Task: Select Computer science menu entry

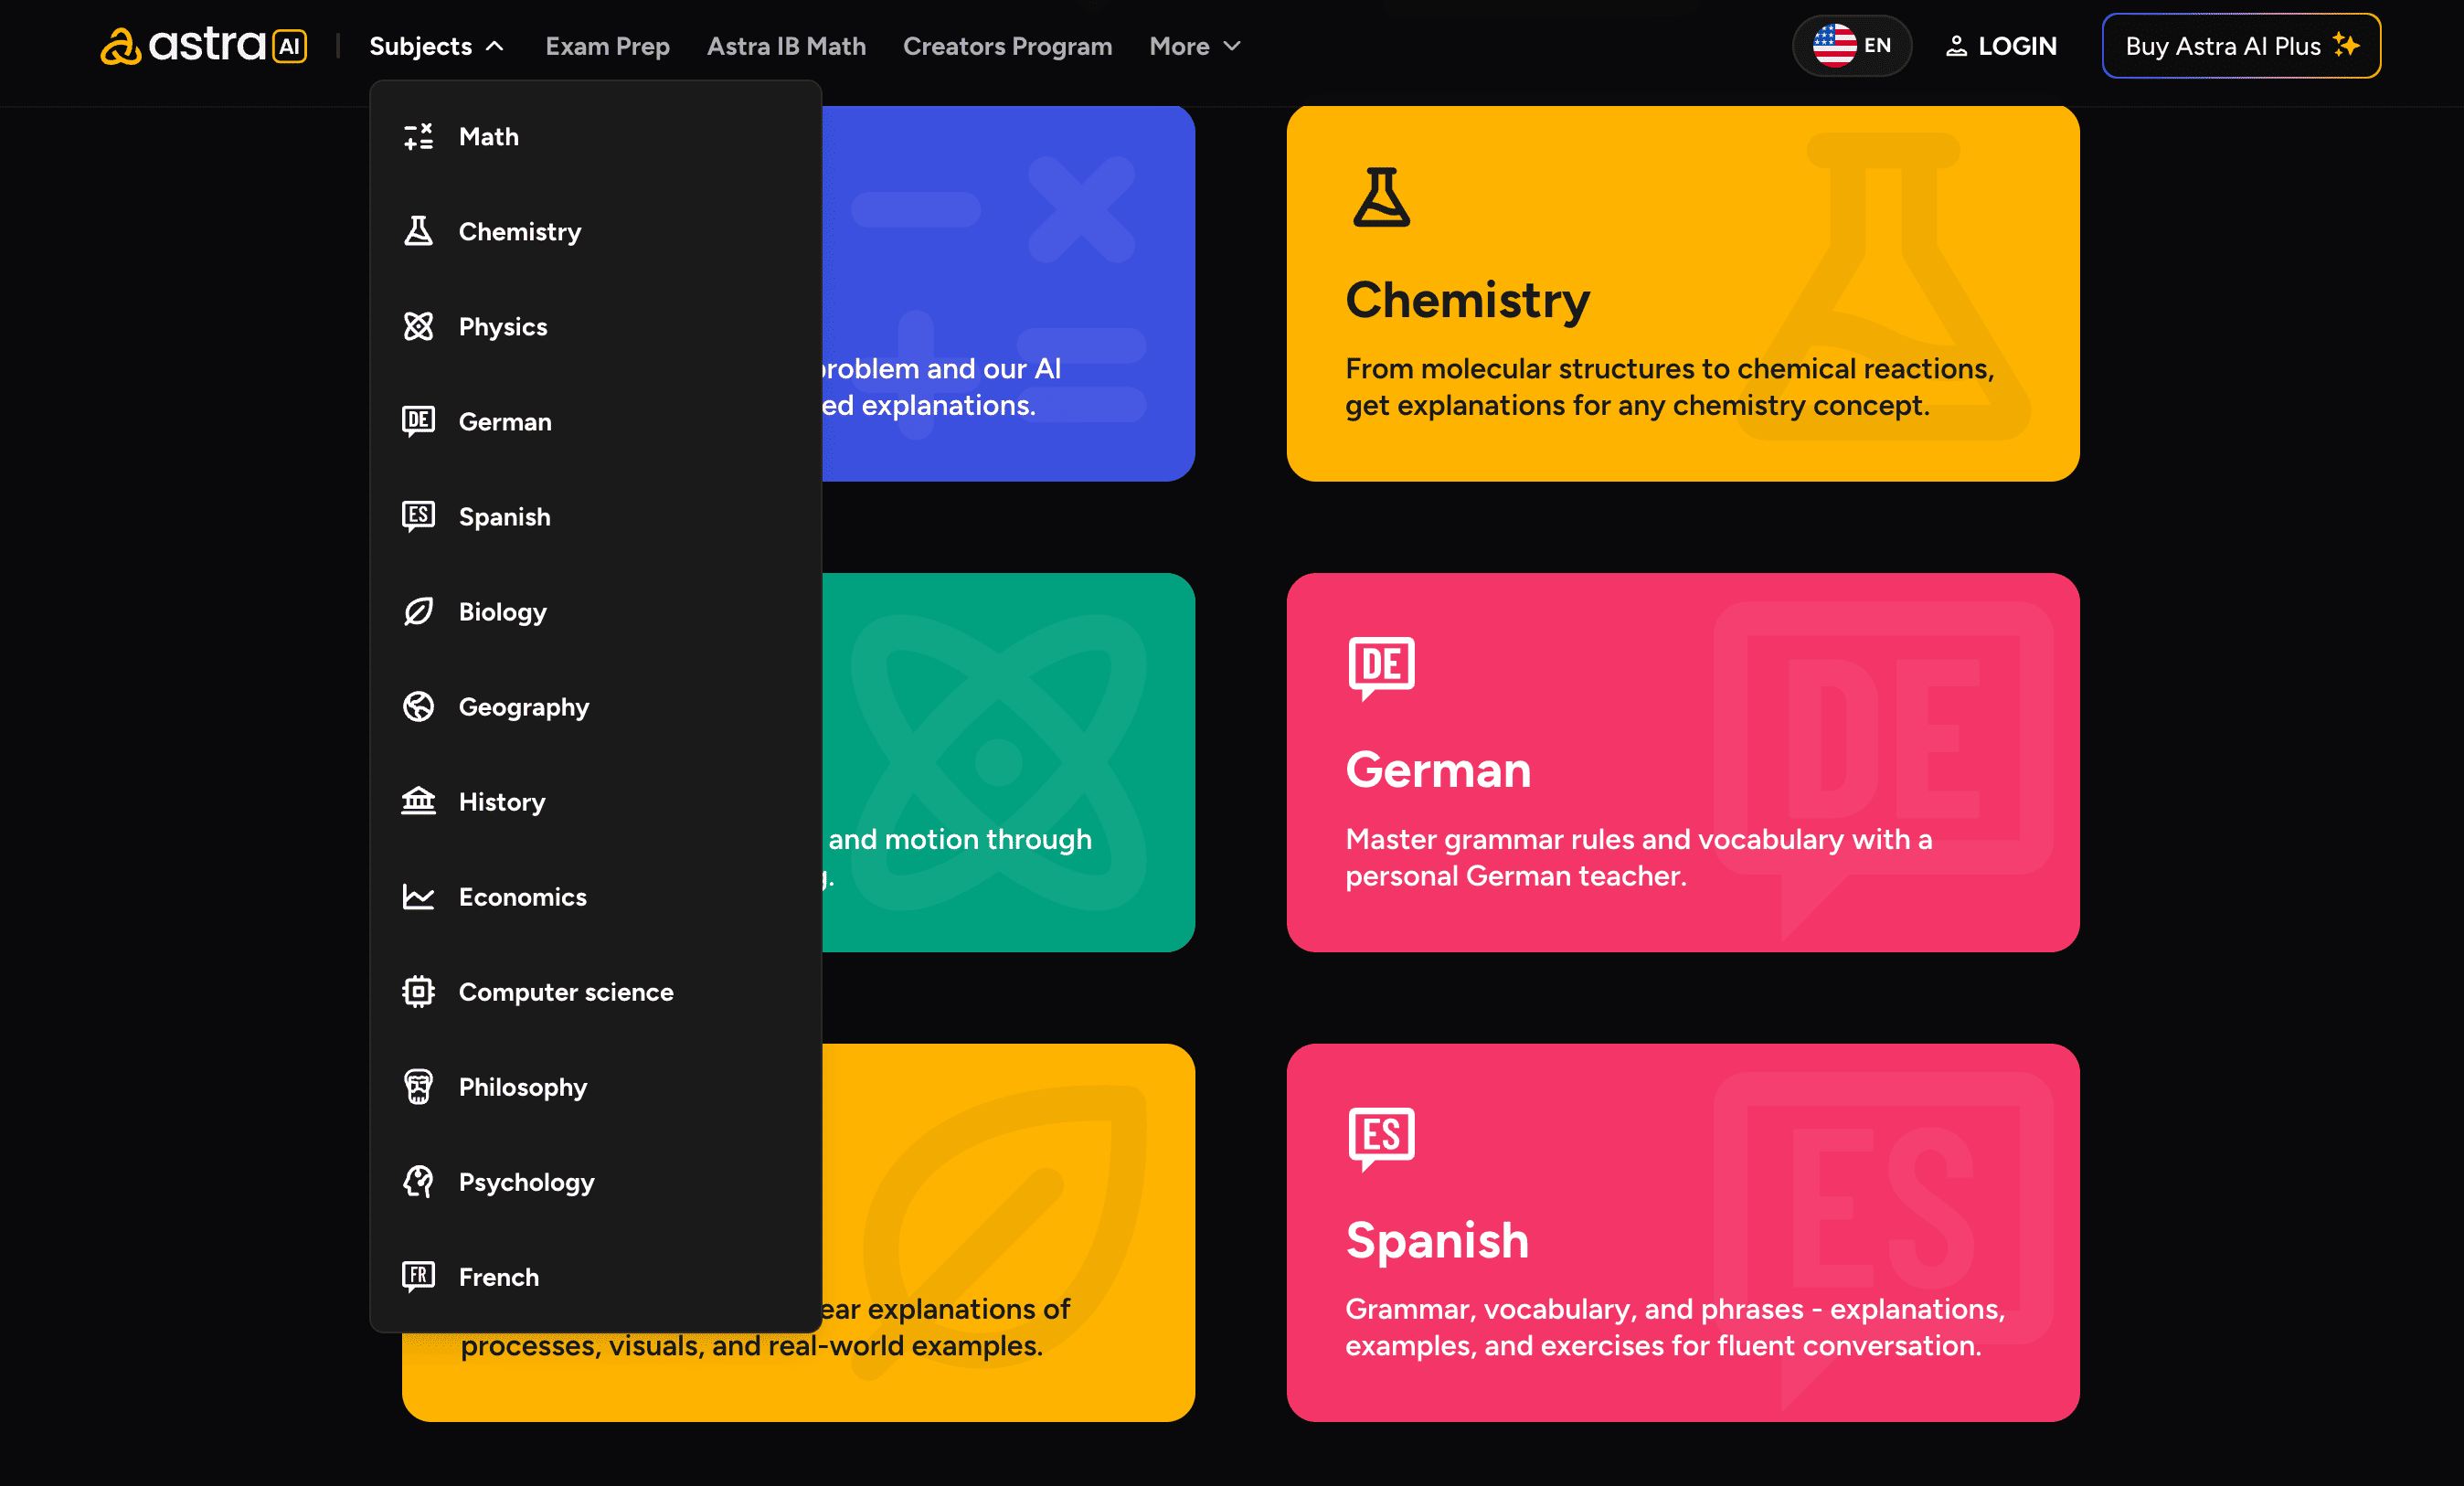Action: (x=595, y=992)
